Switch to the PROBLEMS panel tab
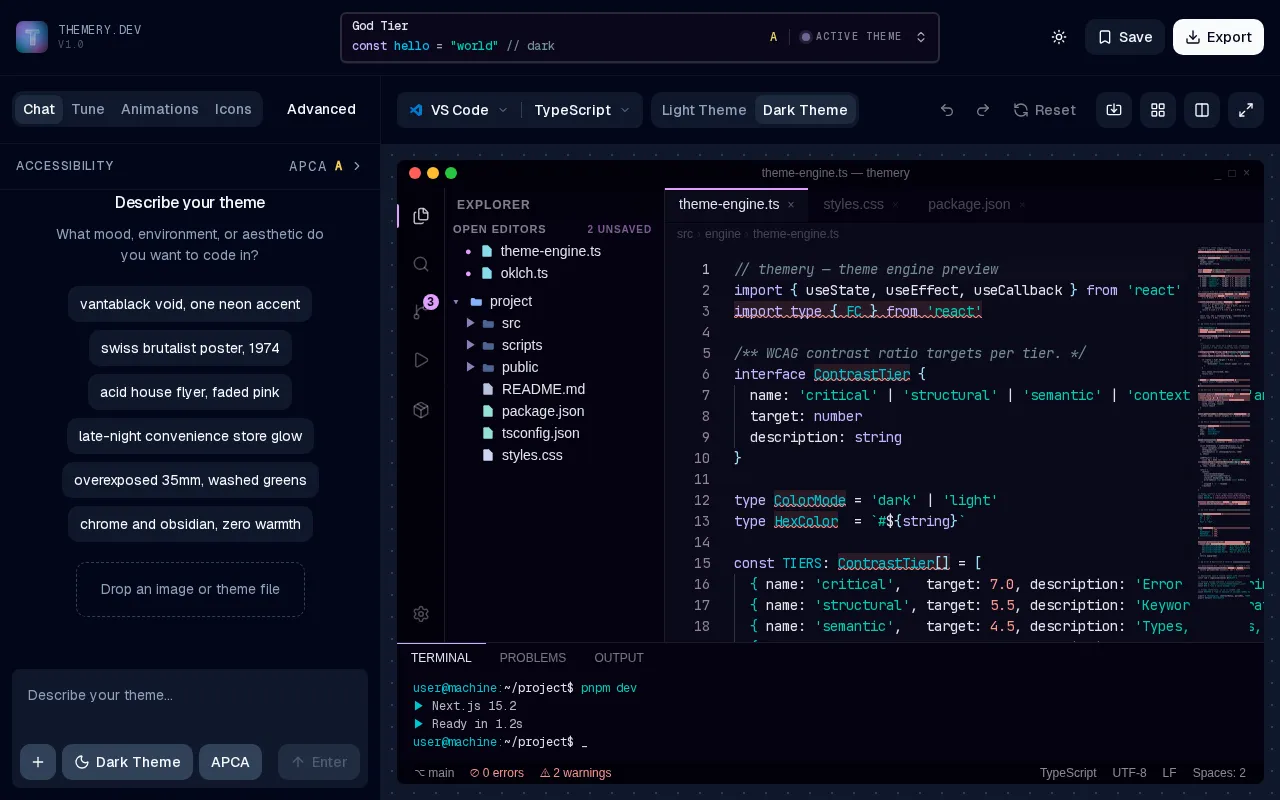Viewport: 1280px width, 800px height. pos(533,658)
